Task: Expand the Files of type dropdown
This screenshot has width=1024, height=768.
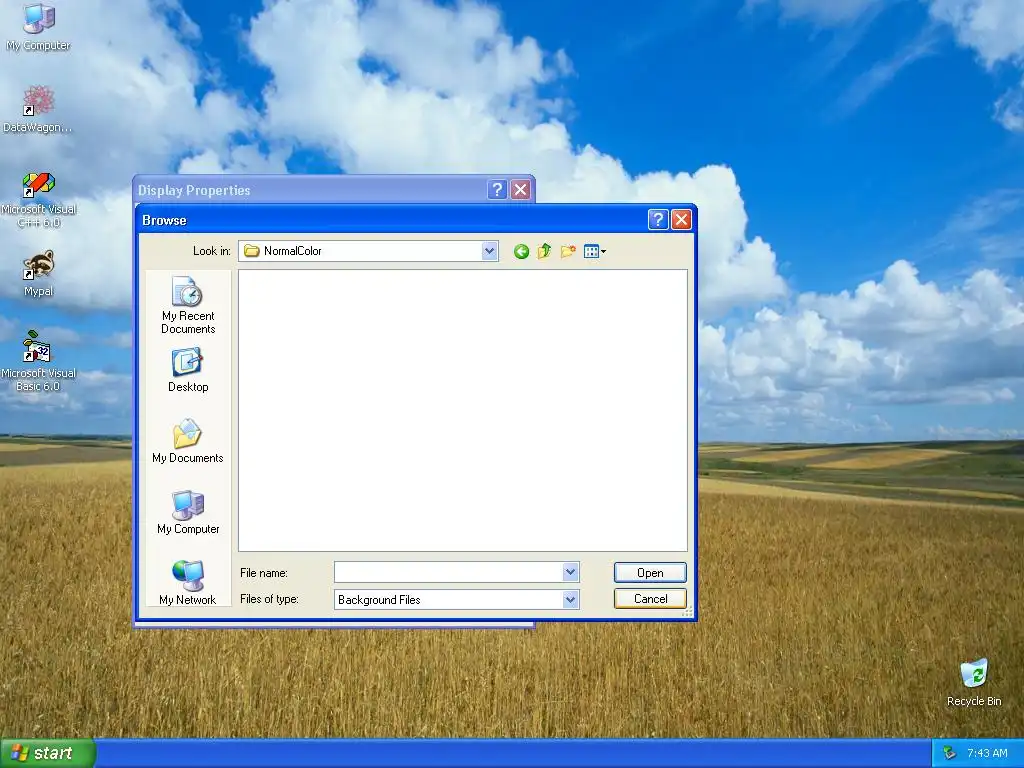Action: click(x=570, y=599)
